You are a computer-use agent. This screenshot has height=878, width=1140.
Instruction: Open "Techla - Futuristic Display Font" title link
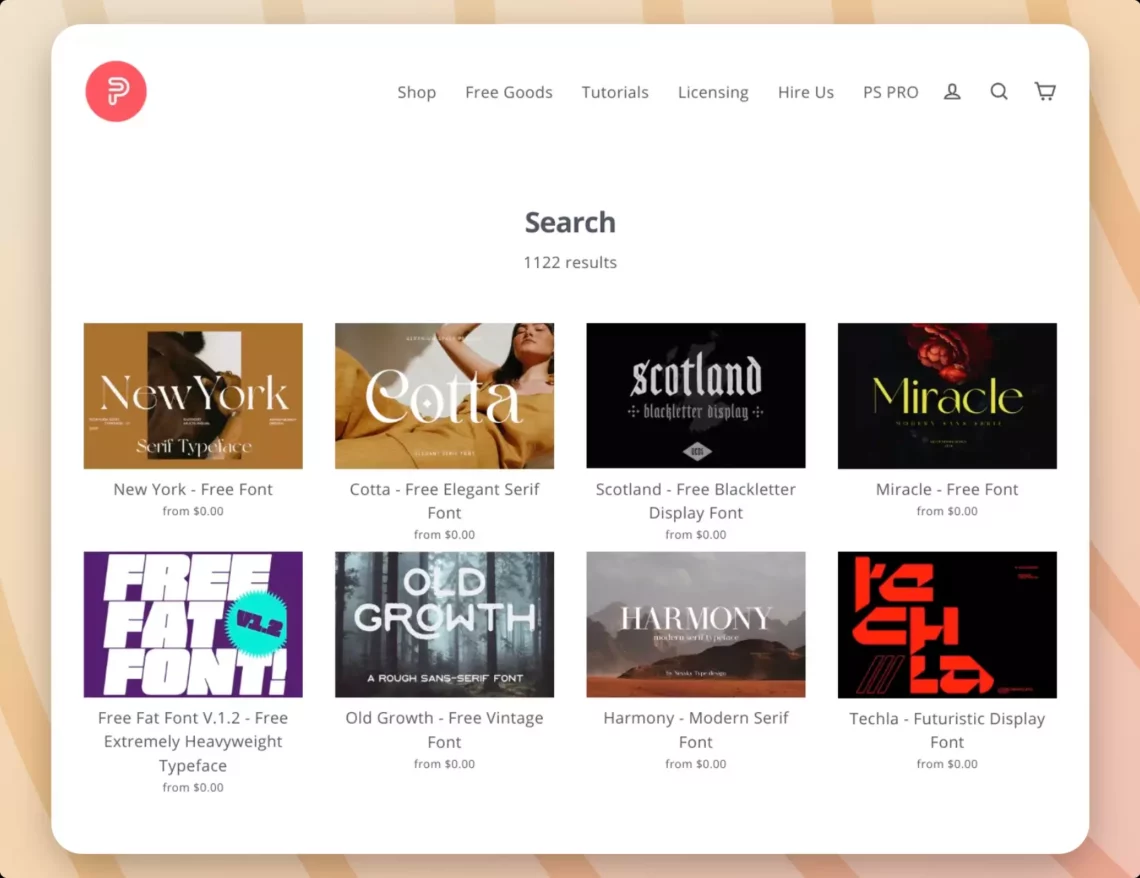pyautogui.click(x=947, y=730)
